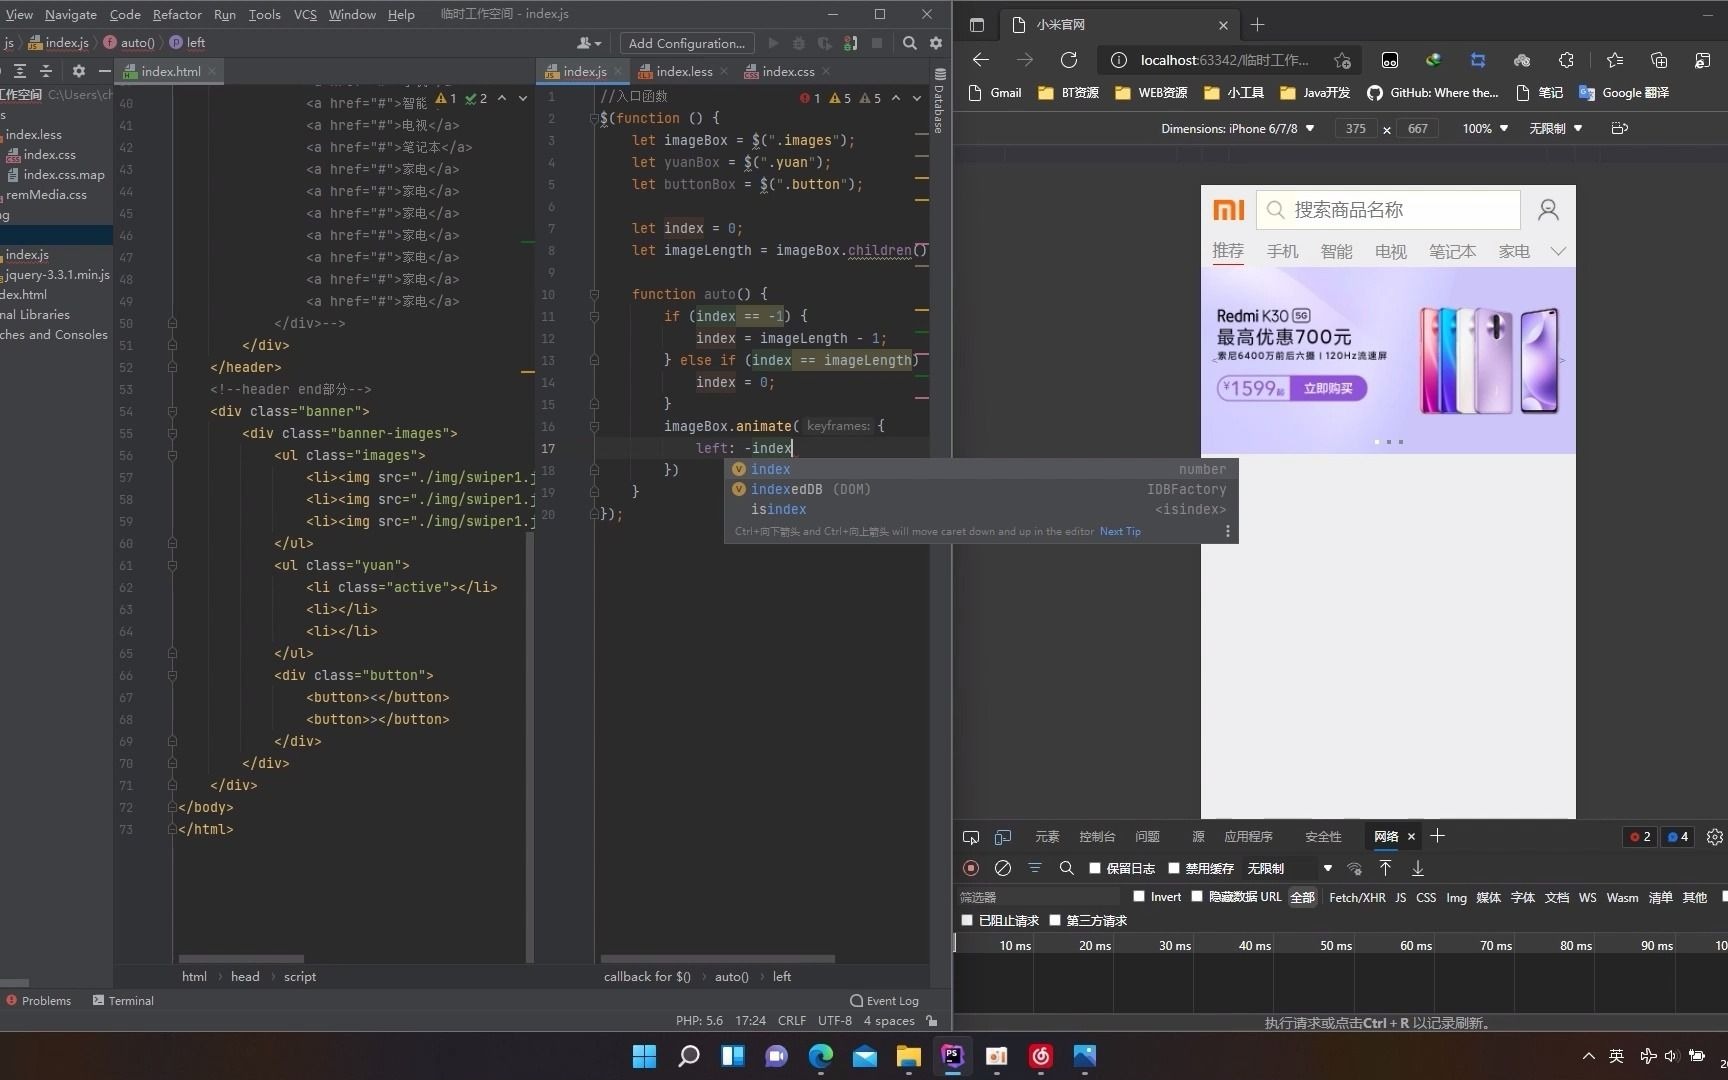Click the Next Tip link in autocomplete popup
Viewport: 1728px width, 1080px height.
pos(1120,531)
